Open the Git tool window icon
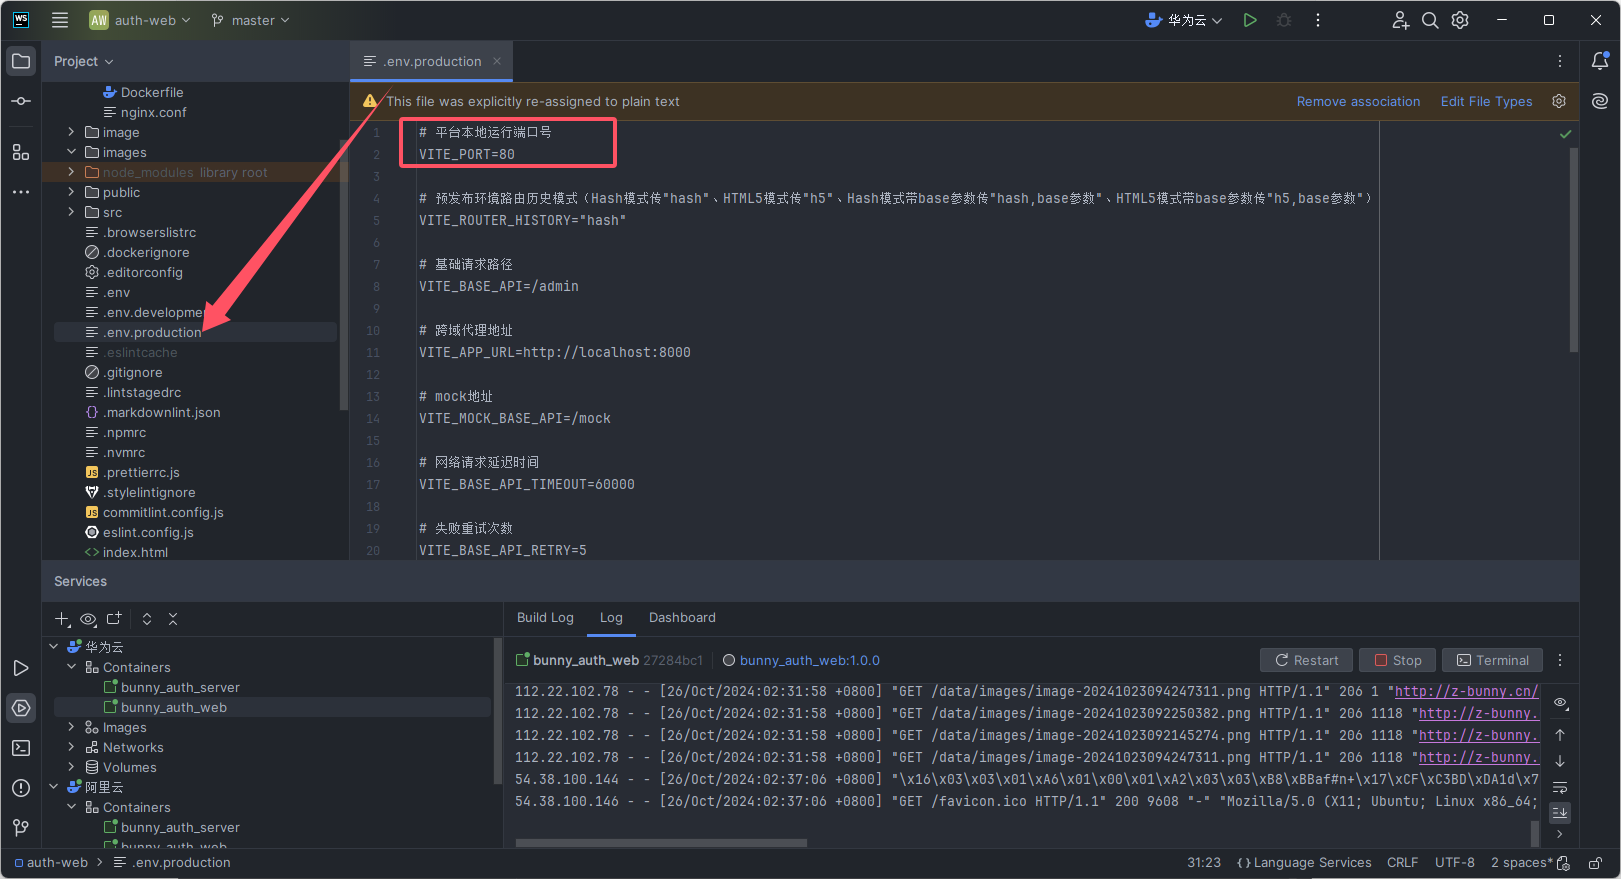 (x=21, y=827)
